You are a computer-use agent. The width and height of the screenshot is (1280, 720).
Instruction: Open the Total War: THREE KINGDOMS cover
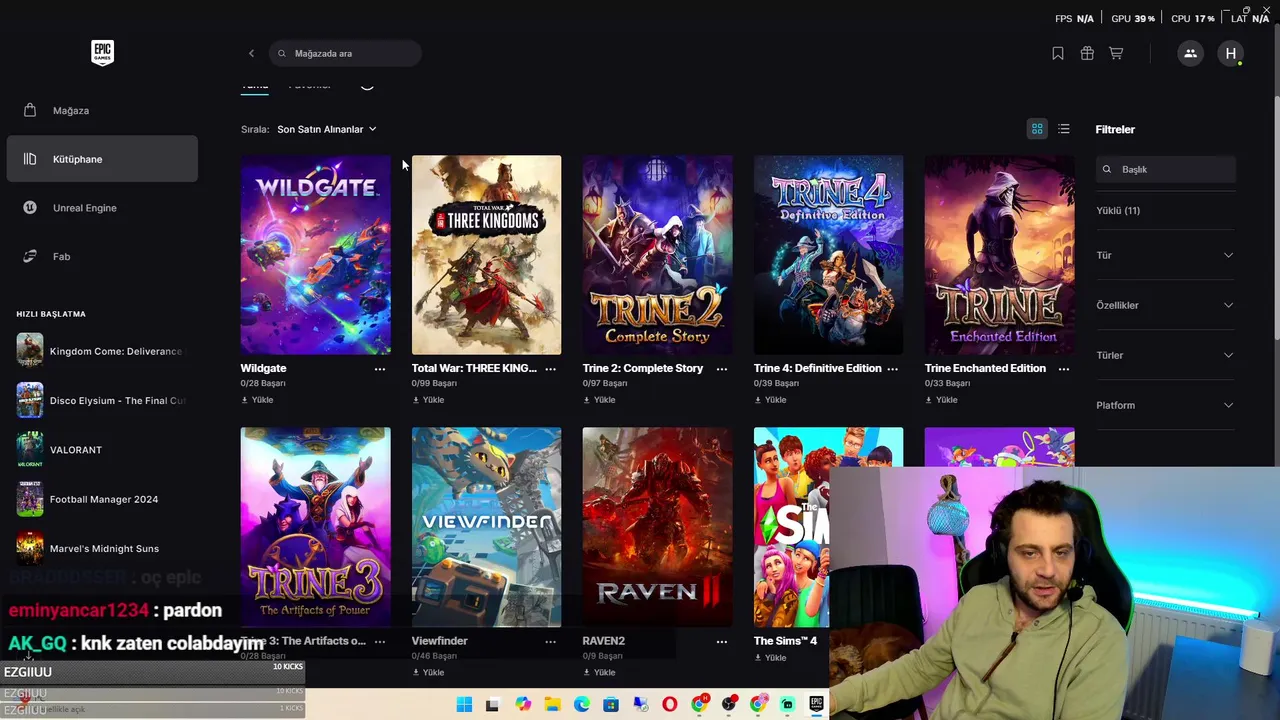click(x=487, y=255)
